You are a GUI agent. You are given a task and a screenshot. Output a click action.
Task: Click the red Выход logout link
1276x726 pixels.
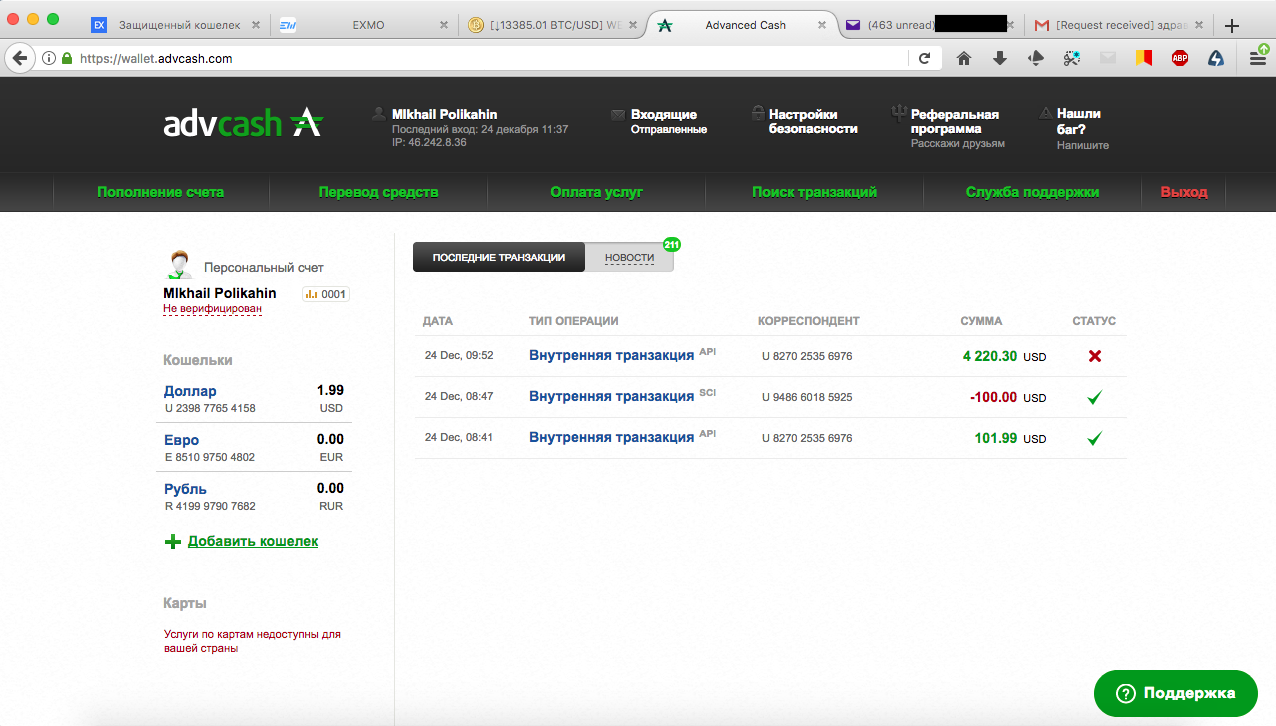[1184, 192]
